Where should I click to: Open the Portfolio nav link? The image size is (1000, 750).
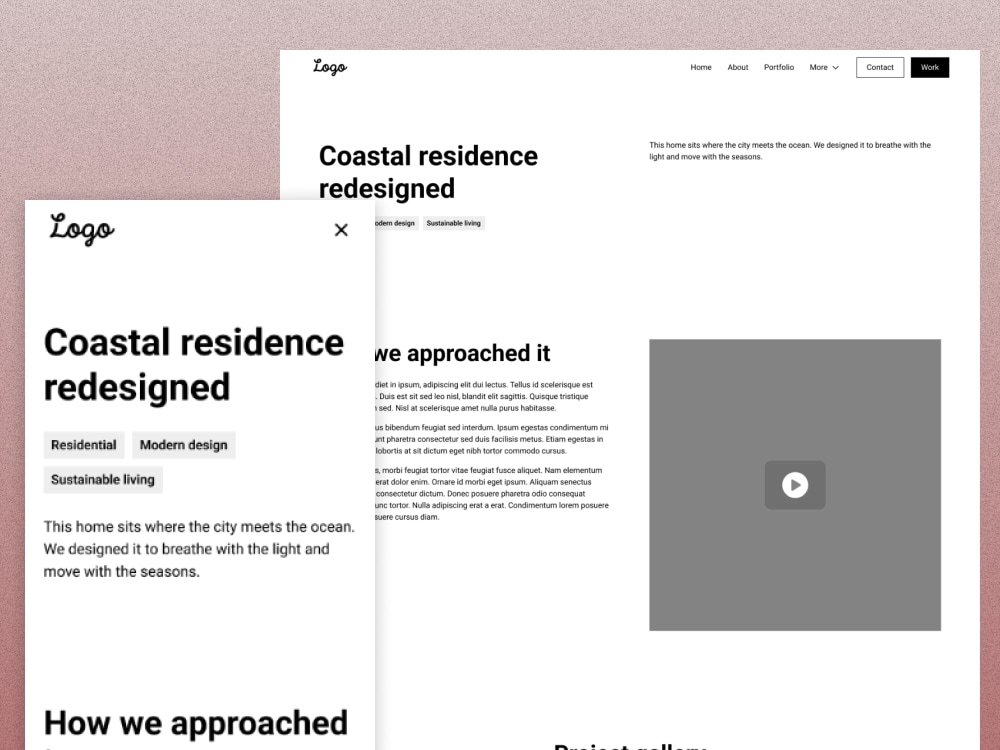tap(779, 67)
